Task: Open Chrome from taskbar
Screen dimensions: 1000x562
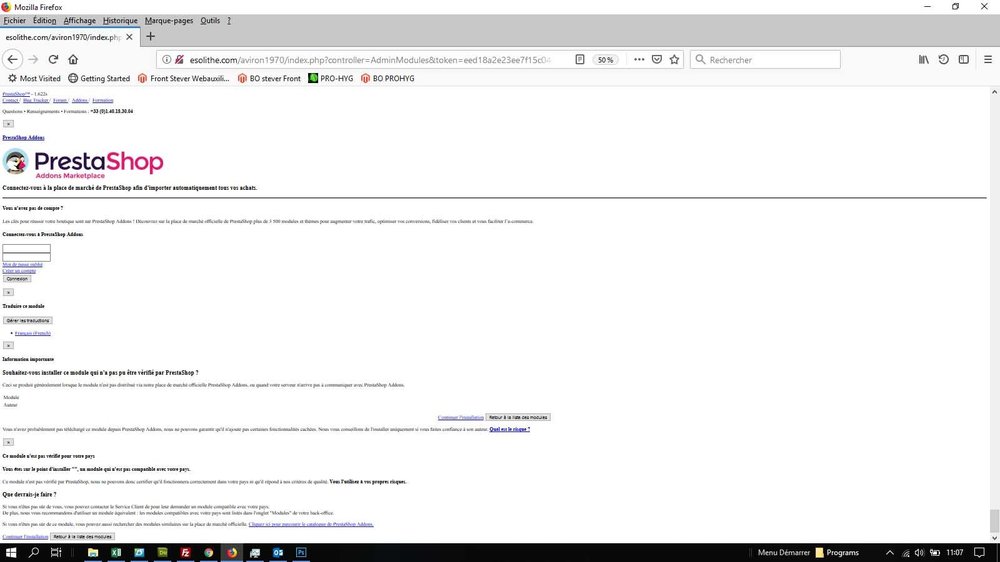Action: pos(209,552)
